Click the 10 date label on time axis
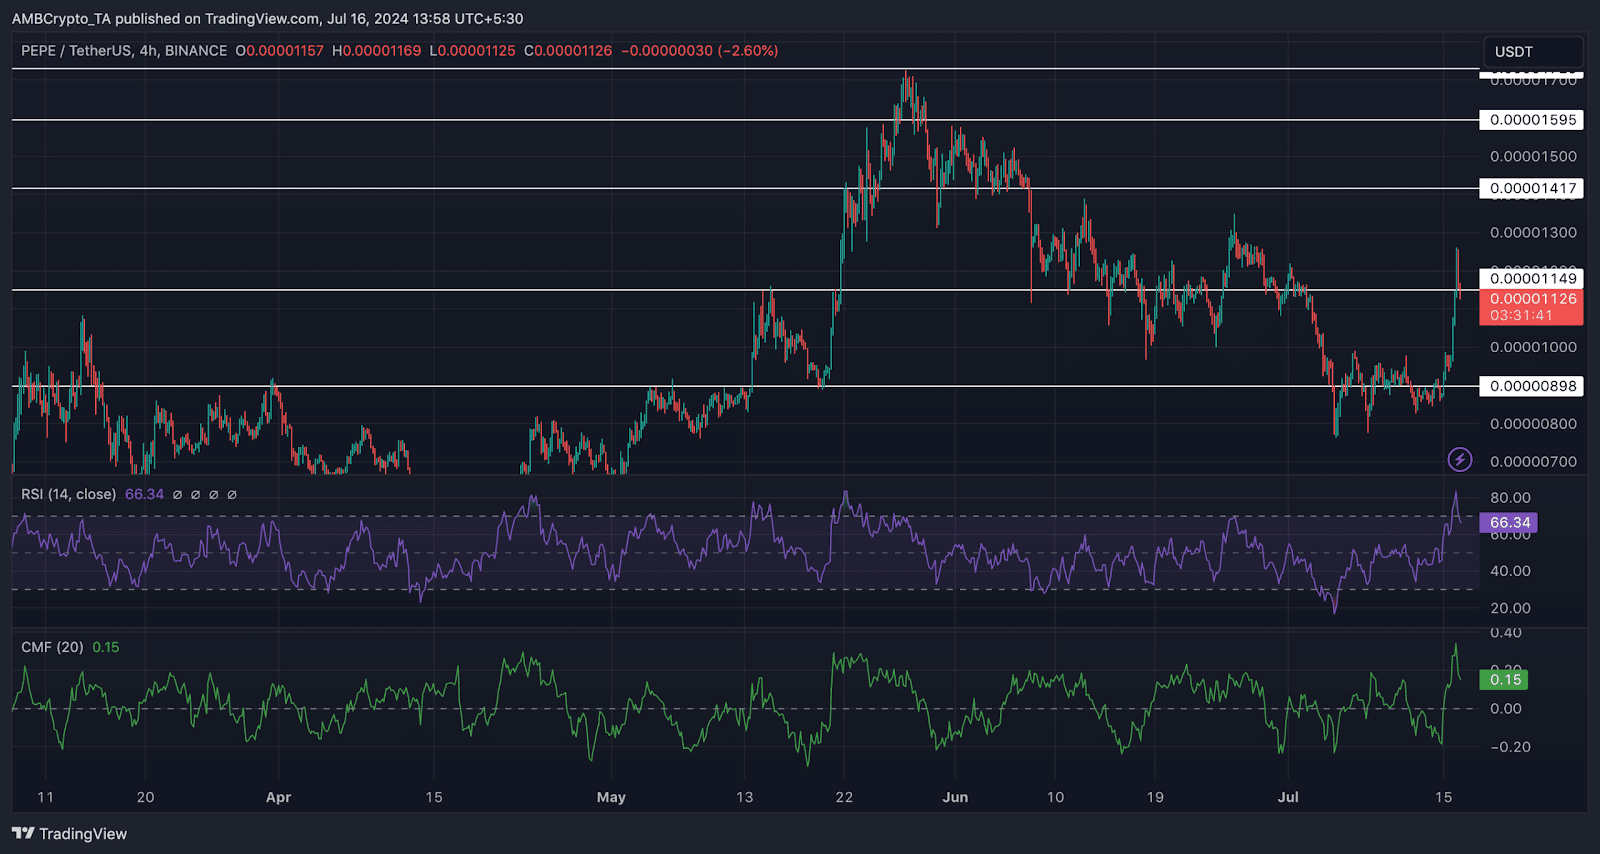Image resolution: width=1600 pixels, height=854 pixels. coord(1055,797)
